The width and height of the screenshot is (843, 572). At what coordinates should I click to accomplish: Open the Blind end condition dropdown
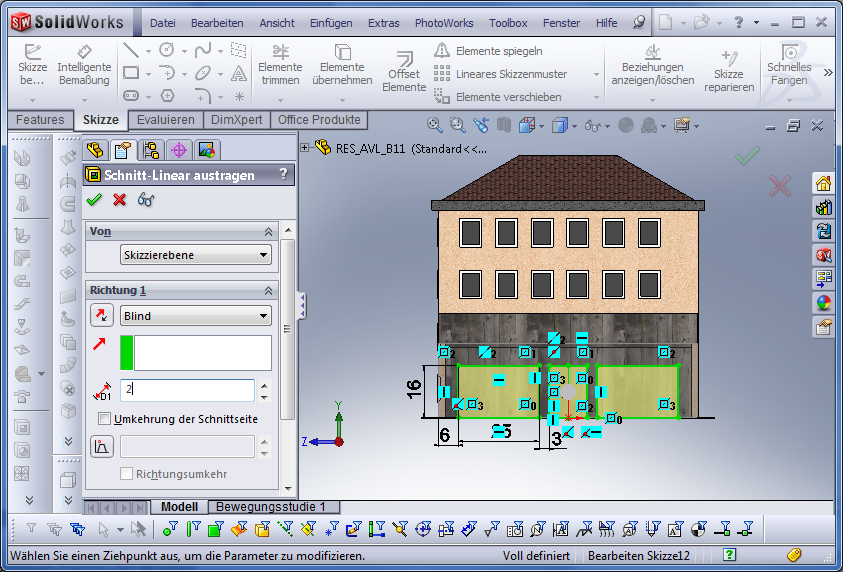pos(196,316)
